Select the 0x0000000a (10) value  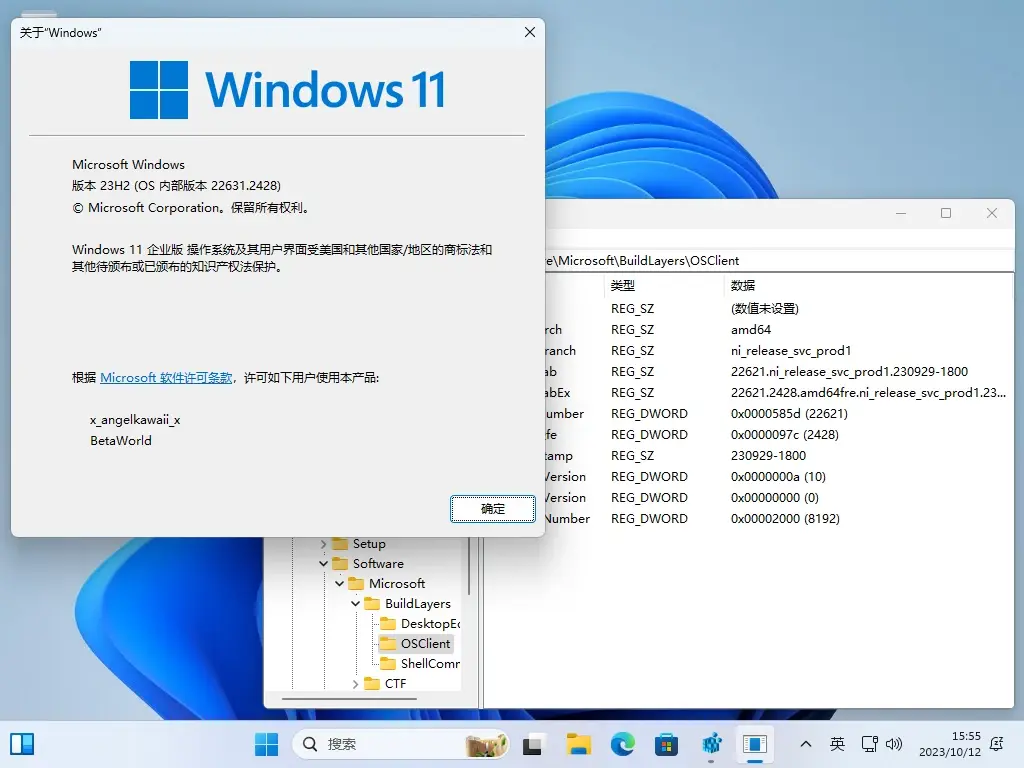pos(778,477)
